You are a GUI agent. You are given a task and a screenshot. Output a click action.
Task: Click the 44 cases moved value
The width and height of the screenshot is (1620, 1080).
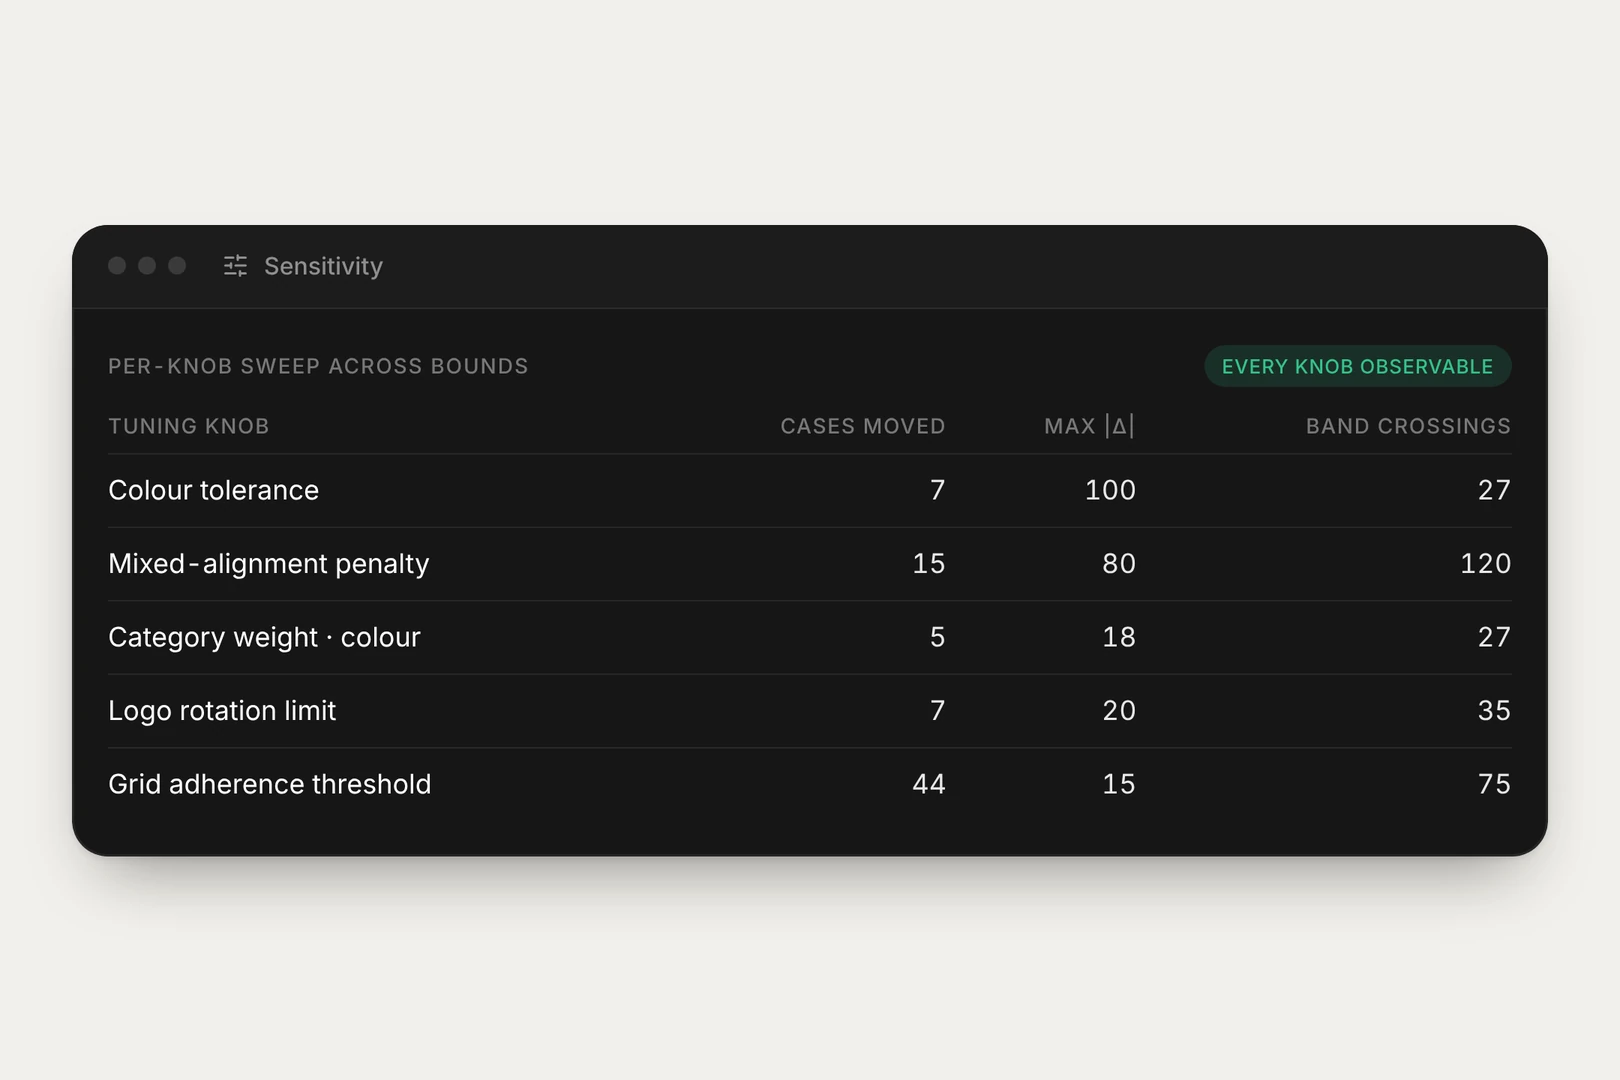929,784
